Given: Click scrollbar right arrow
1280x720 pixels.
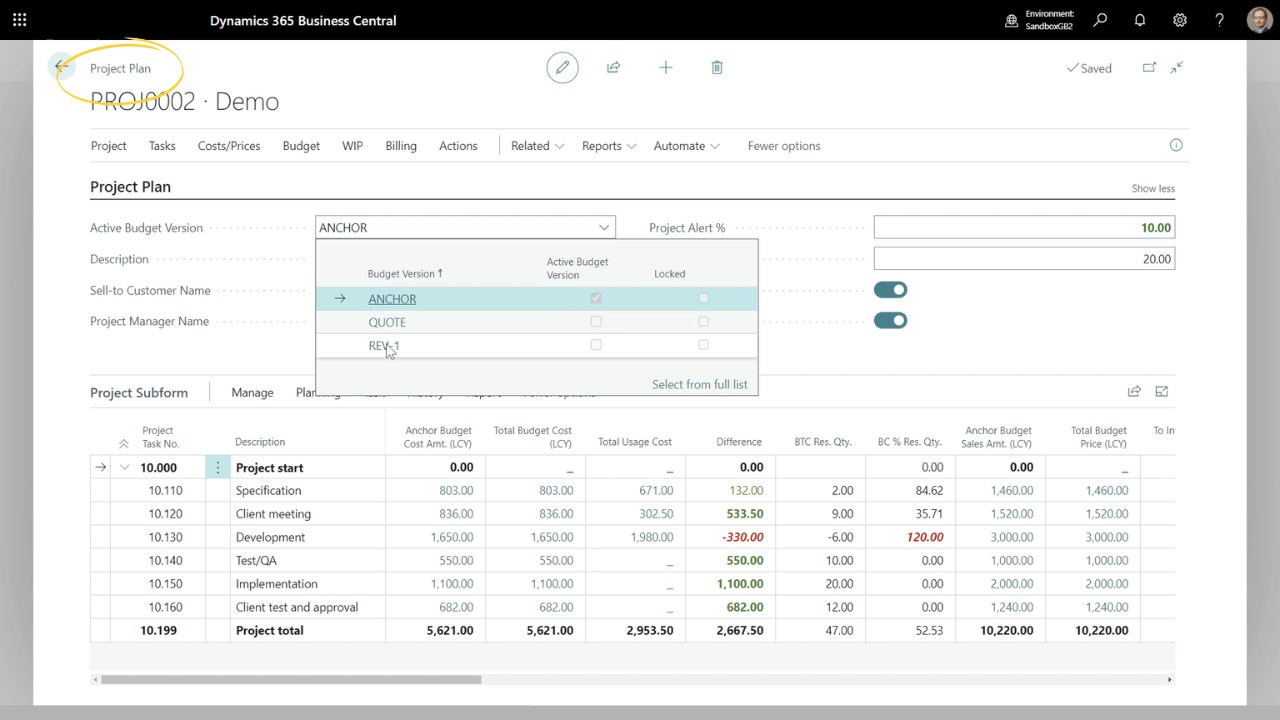Looking at the screenshot, I should (x=1169, y=680).
